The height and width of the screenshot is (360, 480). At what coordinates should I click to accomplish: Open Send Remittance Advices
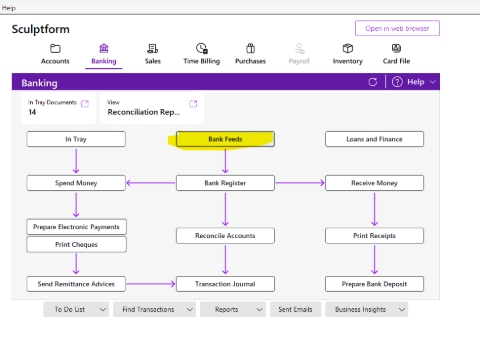pyautogui.click(x=76, y=284)
